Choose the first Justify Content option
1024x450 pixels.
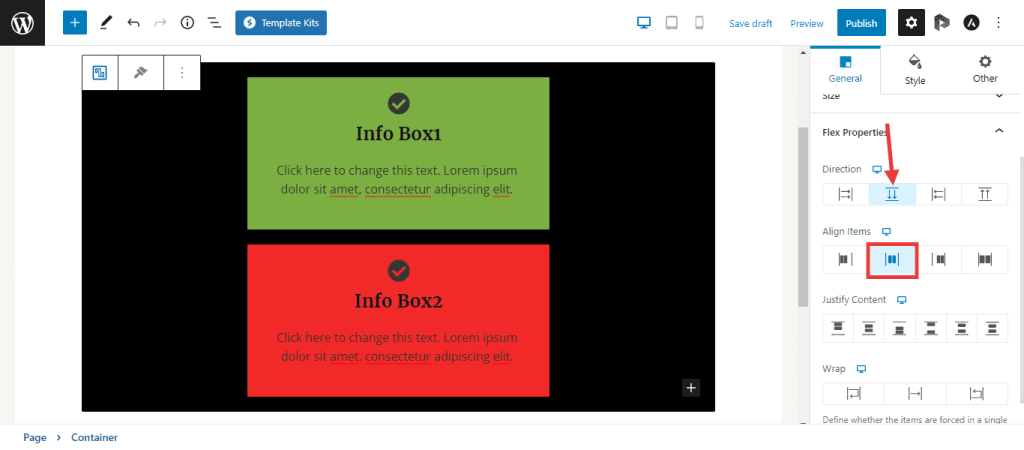[x=838, y=327]
